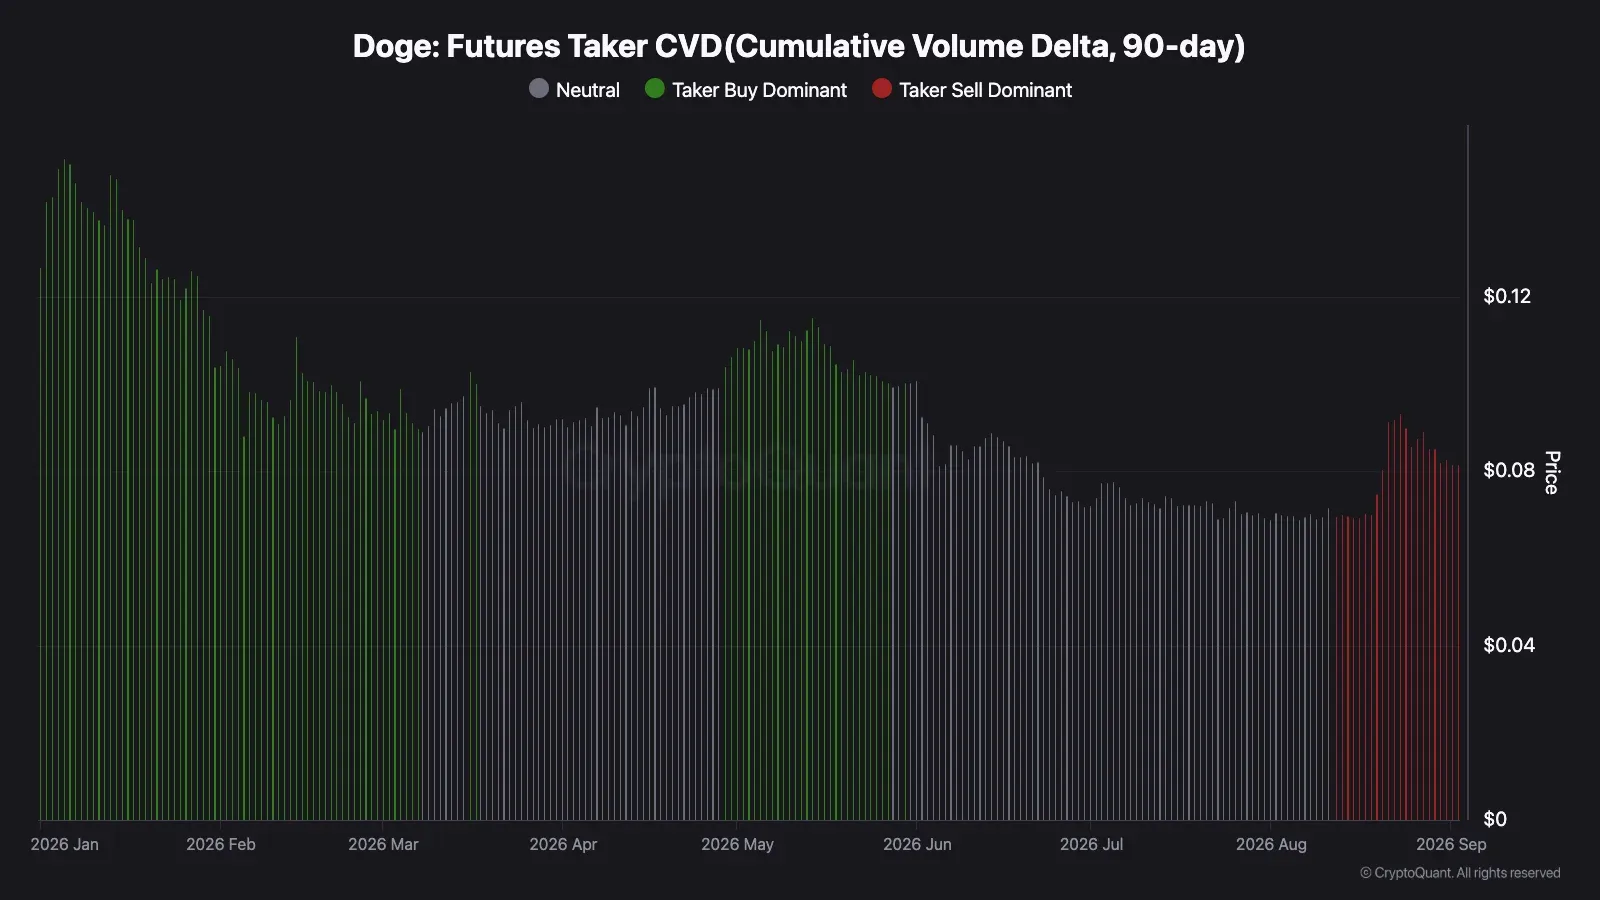Image resolution: width=1600 pixels, height=900 pixels.
Task: Select the 2026 Jun x-axis label
Action: pyautogui.click(x=917, y=844)
